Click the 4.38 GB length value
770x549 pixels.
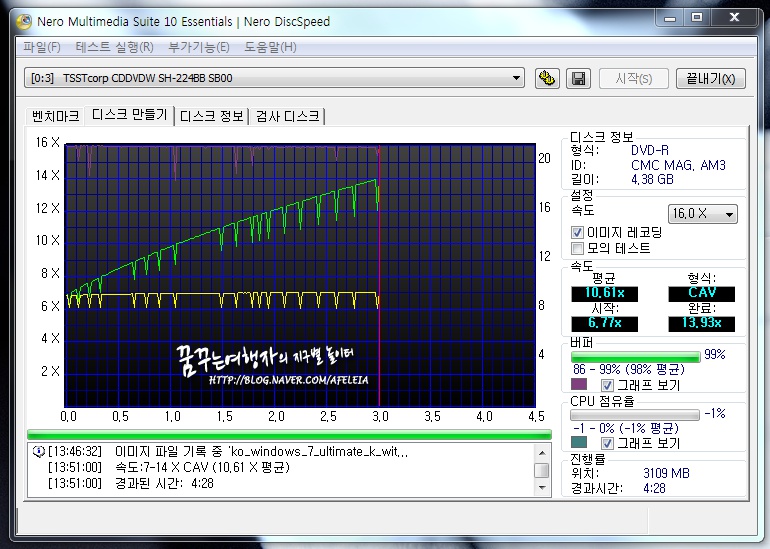[652, 179]
